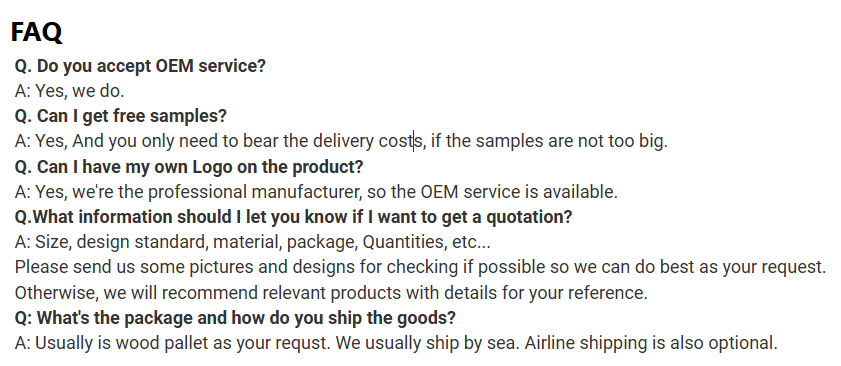
Task: Click the word 'Quantities' in the quotation answer
Action: click(404, 242)
